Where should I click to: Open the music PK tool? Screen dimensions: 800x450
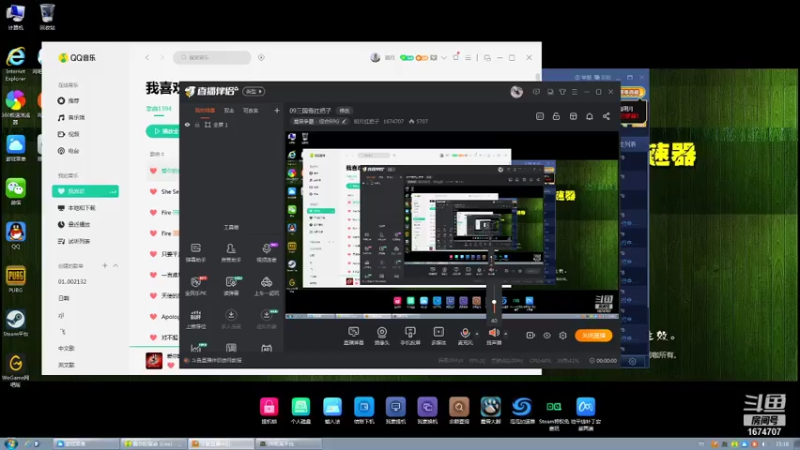[195, 286]
